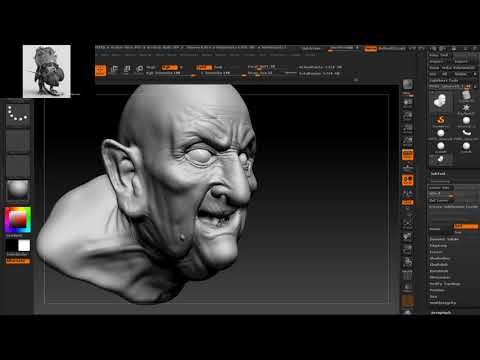This screenshot has width=480, height=360.
Task: Select the PolyMesh3D star tool
Action: 466,108
